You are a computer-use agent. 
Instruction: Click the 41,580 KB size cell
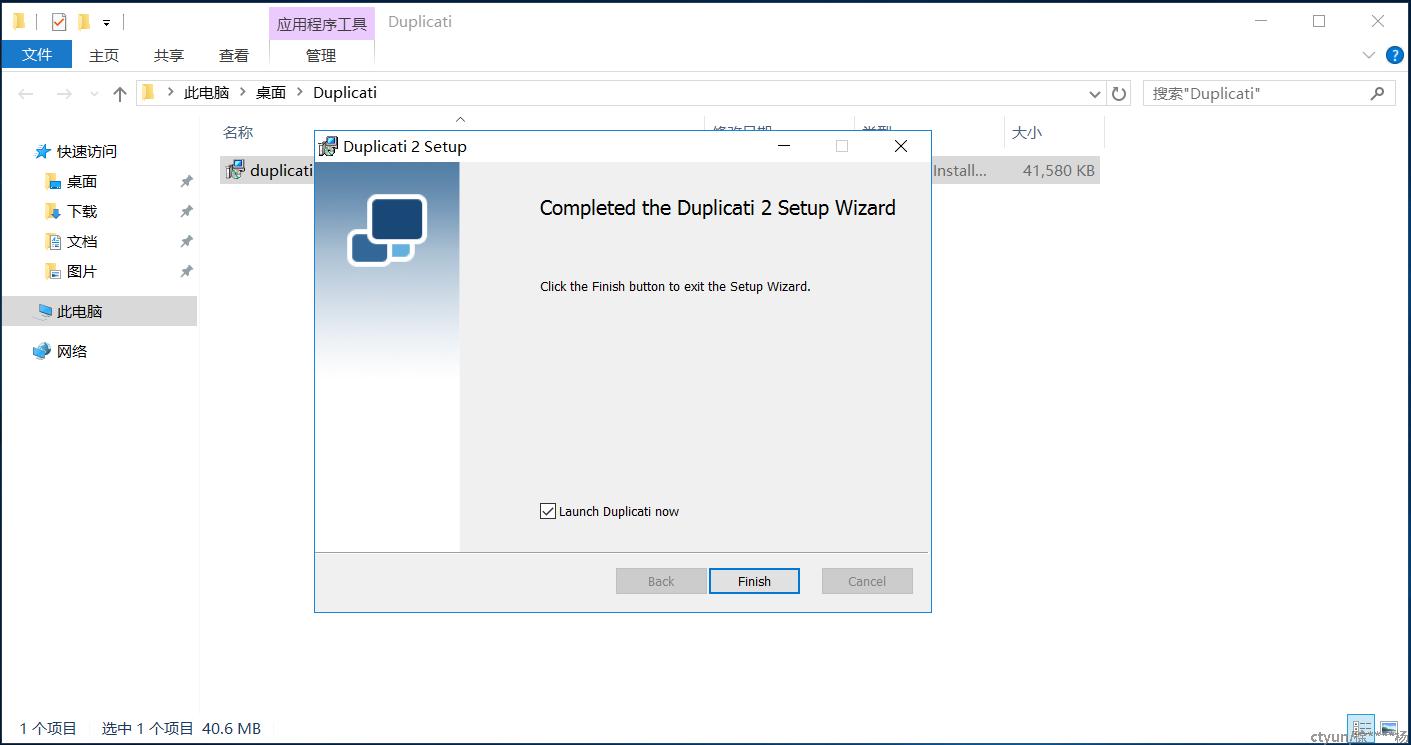(1059, 170)
